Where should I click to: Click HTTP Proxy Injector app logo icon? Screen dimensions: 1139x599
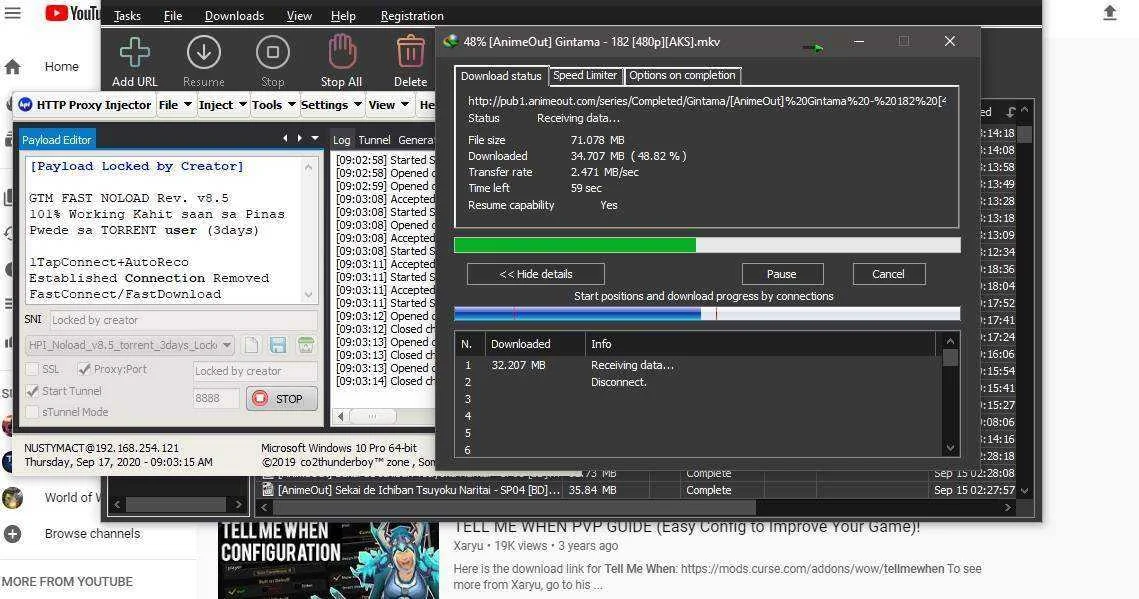(25, 105)
